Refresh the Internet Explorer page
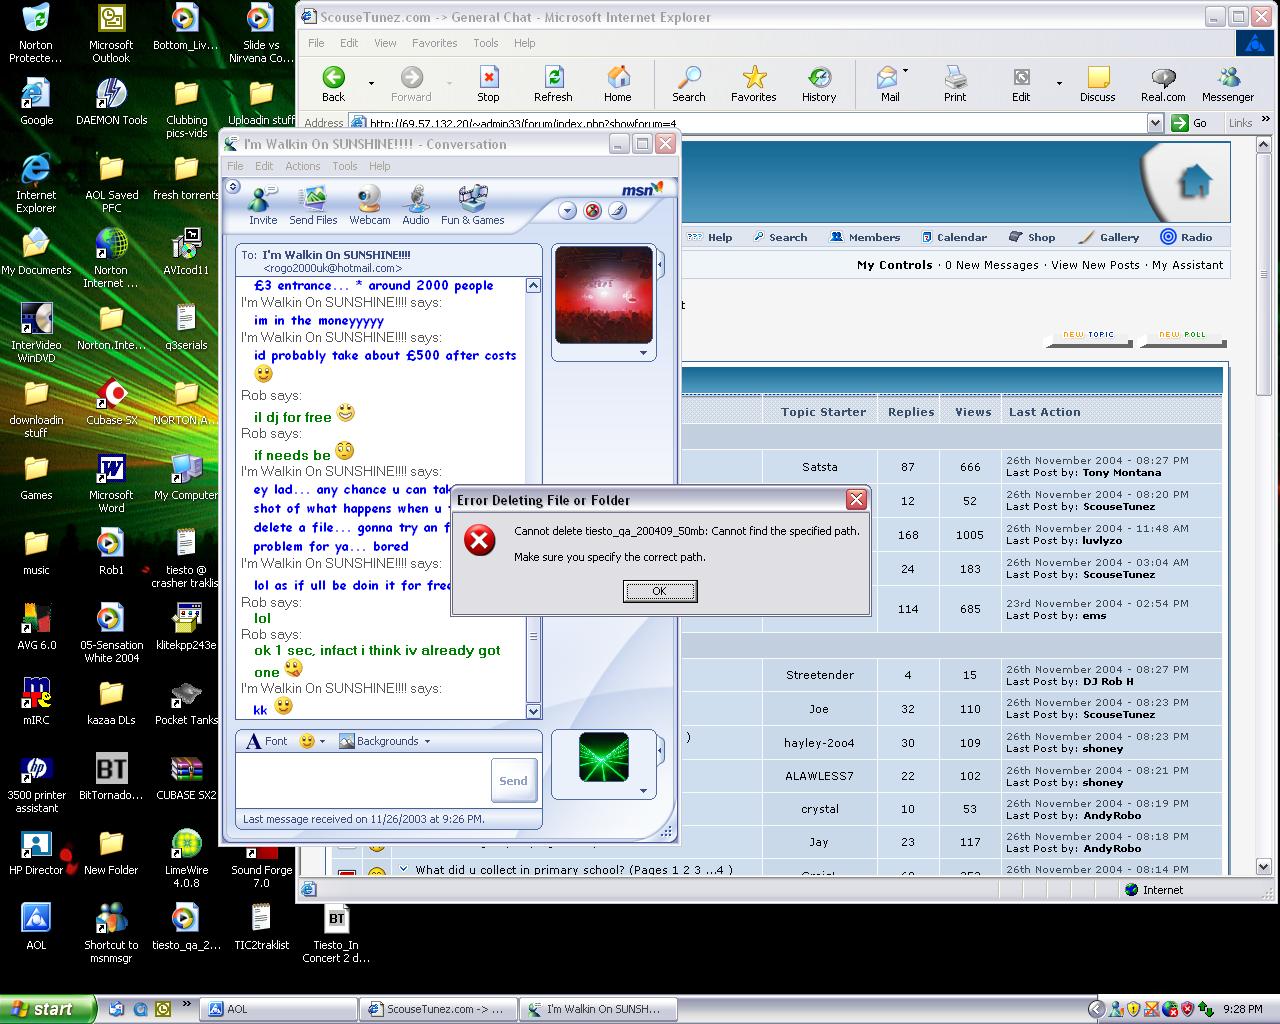1280x1024 pixels. (x=553, y=84)
